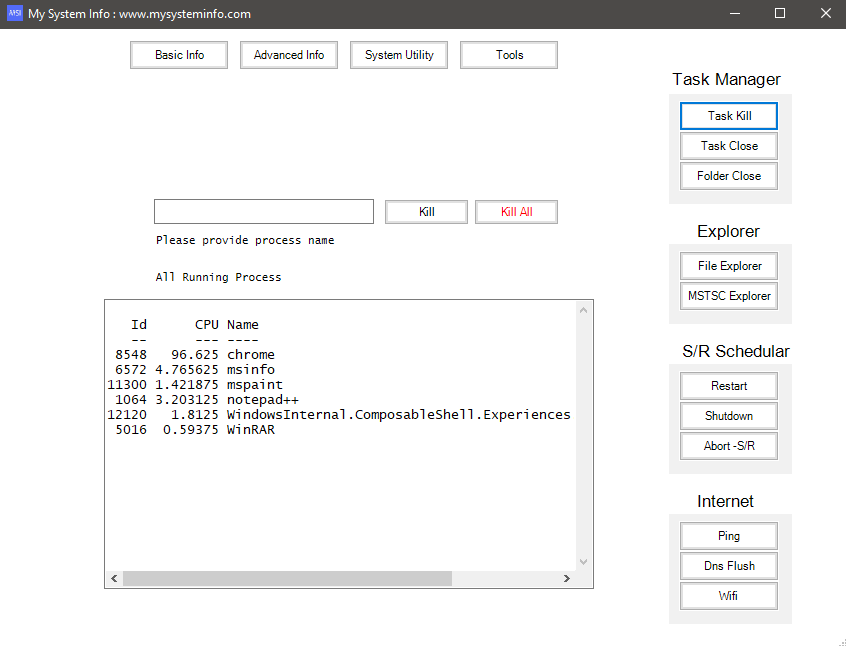Run Dns Flush
The image size is (846, 646).
point(729,566)
